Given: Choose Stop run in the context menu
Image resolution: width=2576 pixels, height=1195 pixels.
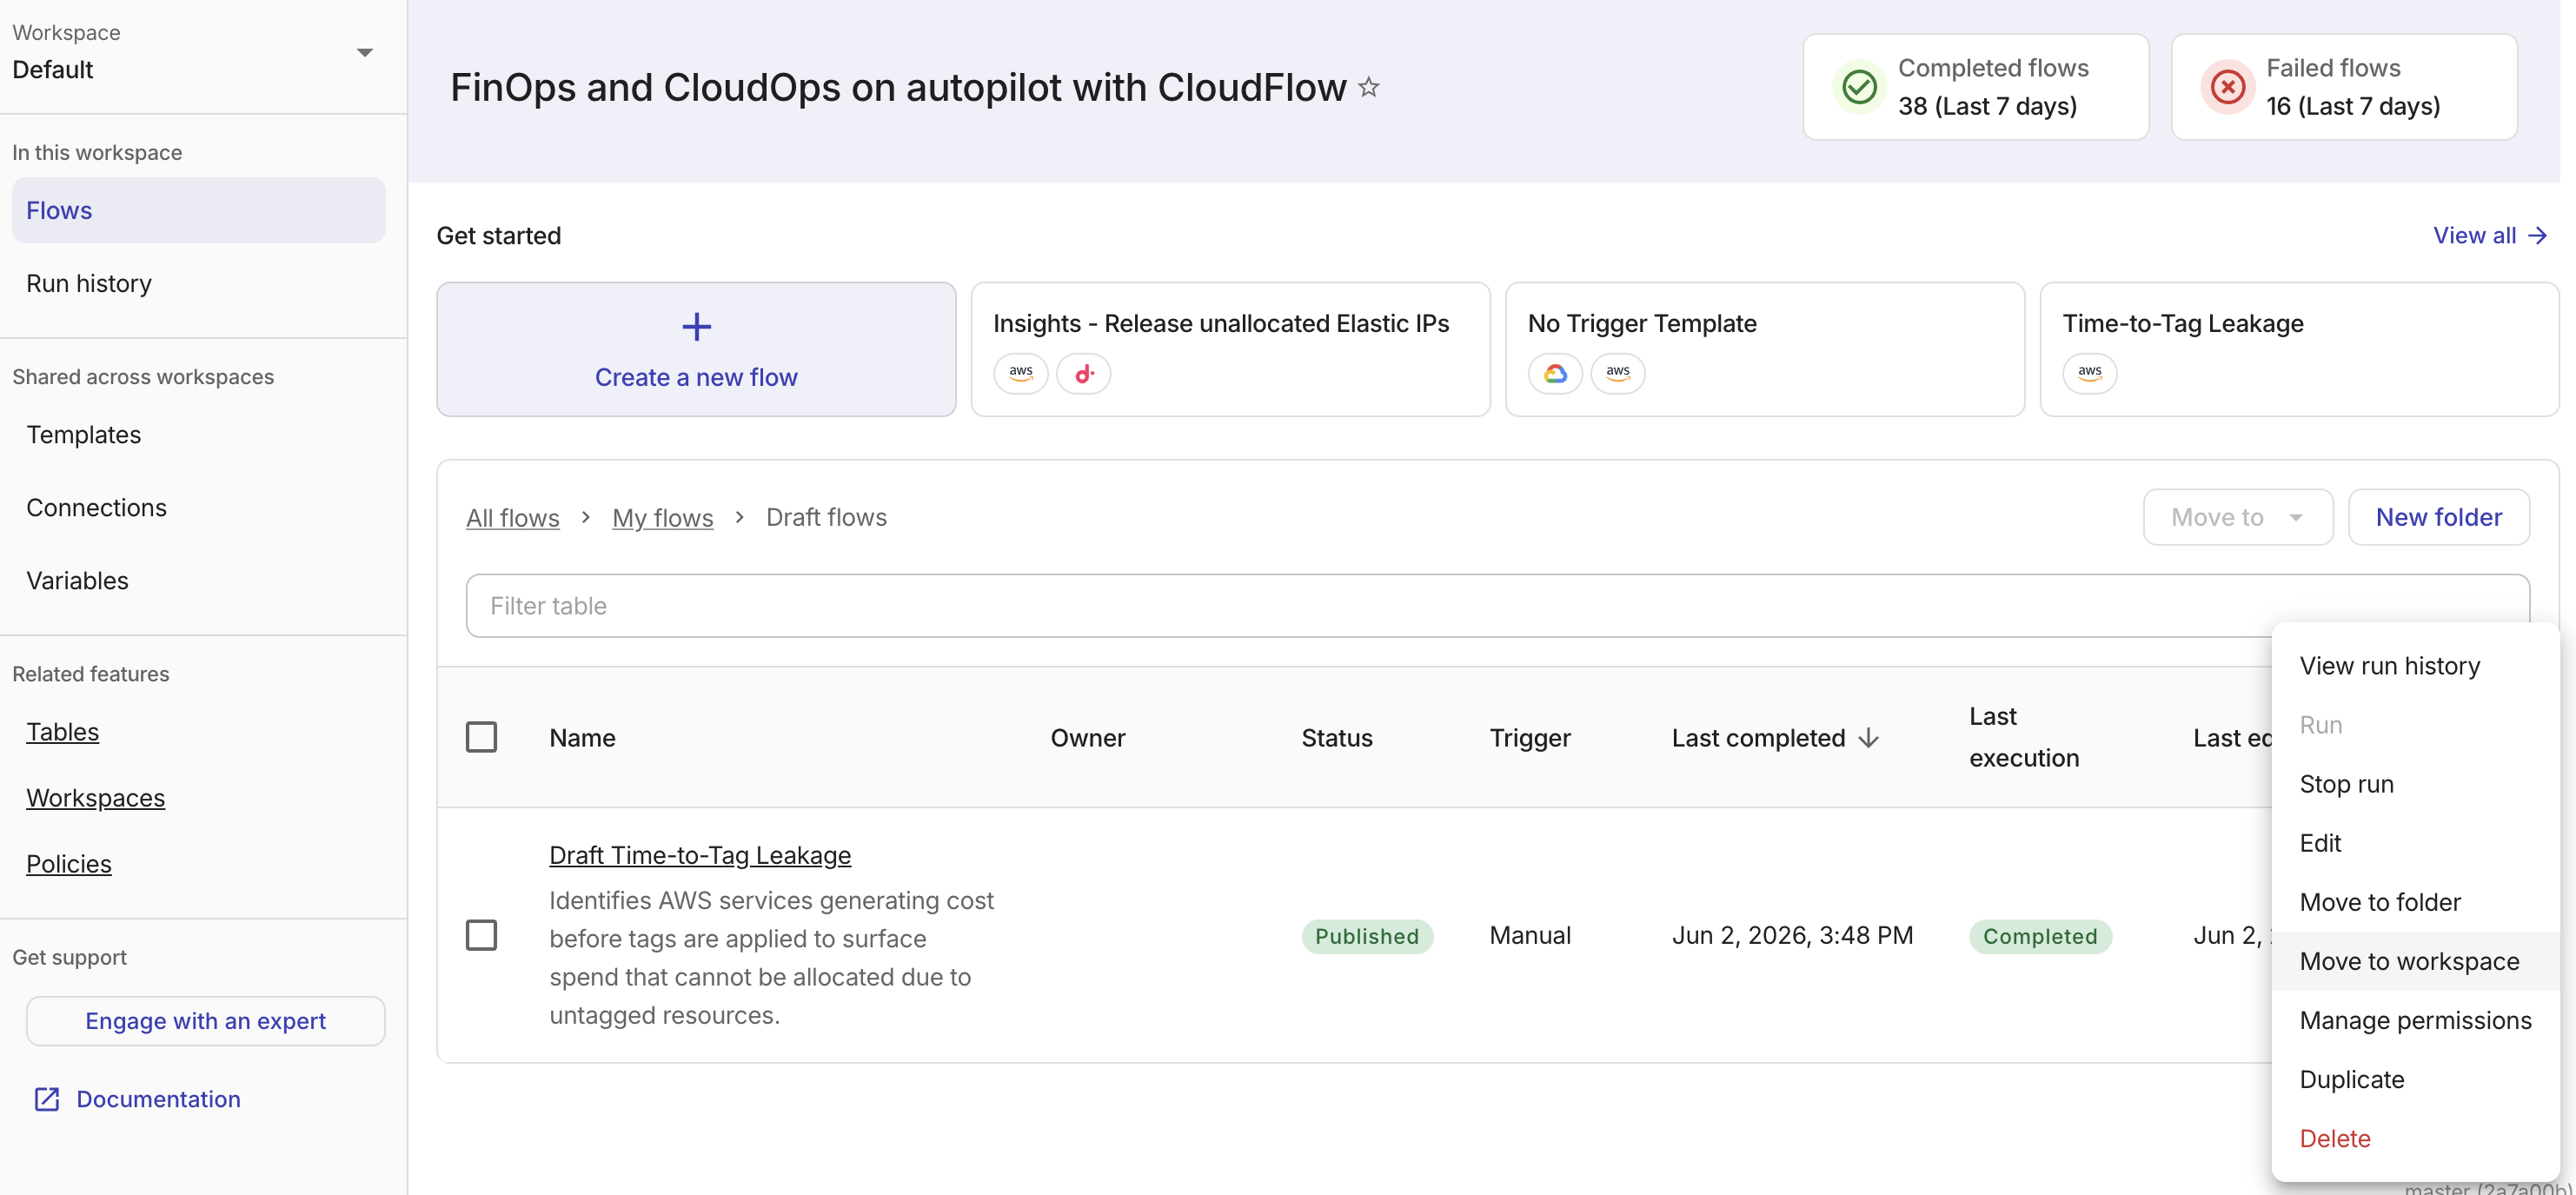Looking at the screenshot, I should click(x=2416, y=784).
